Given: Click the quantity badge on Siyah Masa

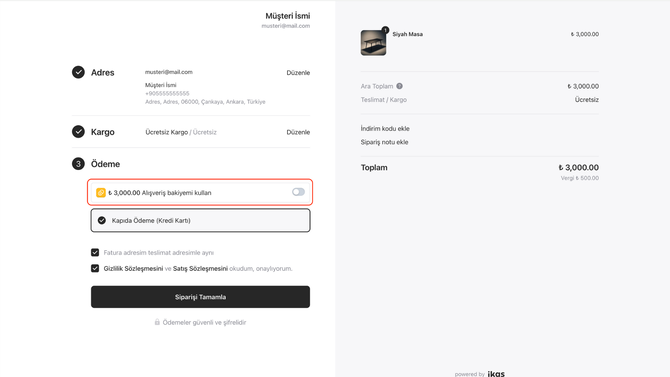Looking at the screenshot, I should tap(385, 30).
